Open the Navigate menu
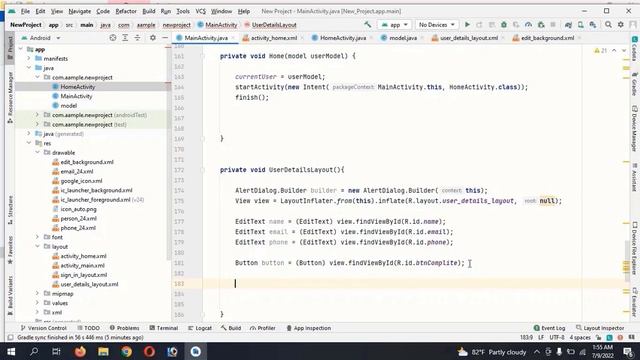This screenshot has height=360, width=640. click(x=80, y=11)
